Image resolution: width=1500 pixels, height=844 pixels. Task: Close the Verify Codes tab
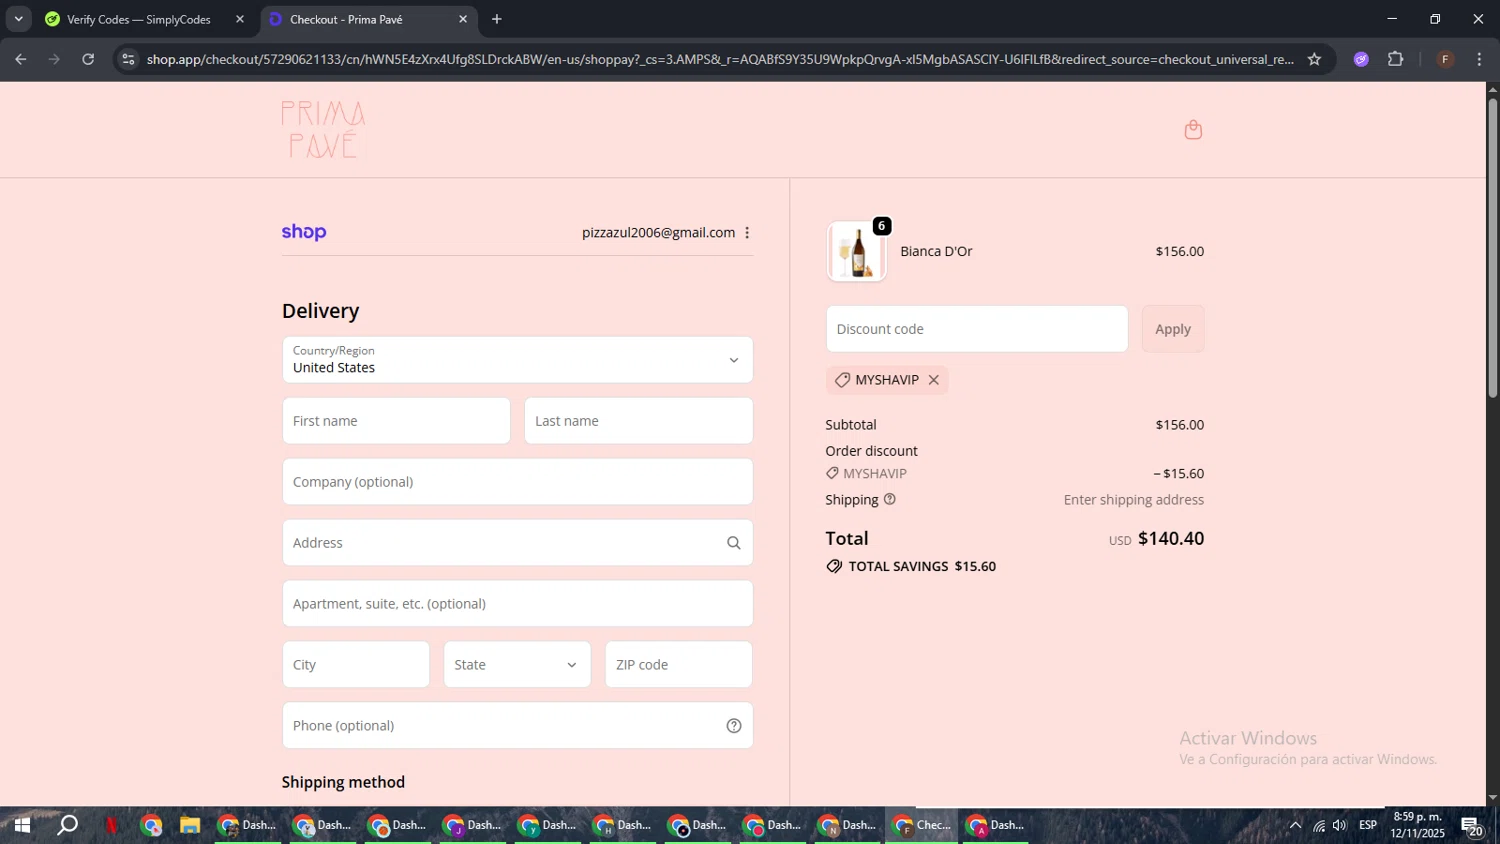click(240, 19)
